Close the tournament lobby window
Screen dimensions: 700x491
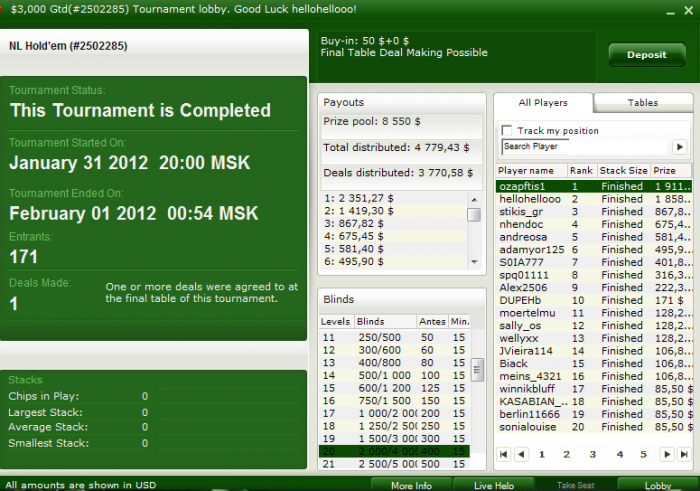point(689,10)
